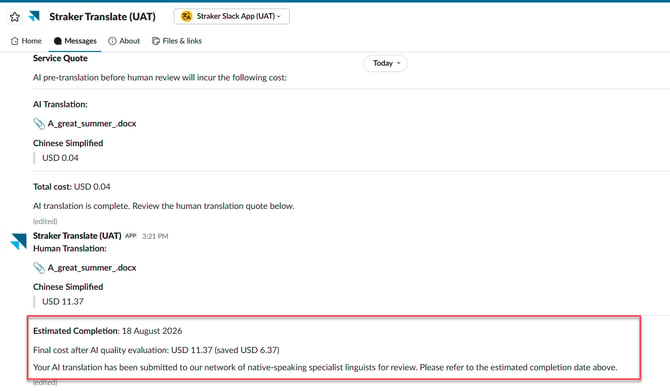Click the APP badge next to sender name
The height and width of the screenshot is (391, 670).
(x=131, y=236)
